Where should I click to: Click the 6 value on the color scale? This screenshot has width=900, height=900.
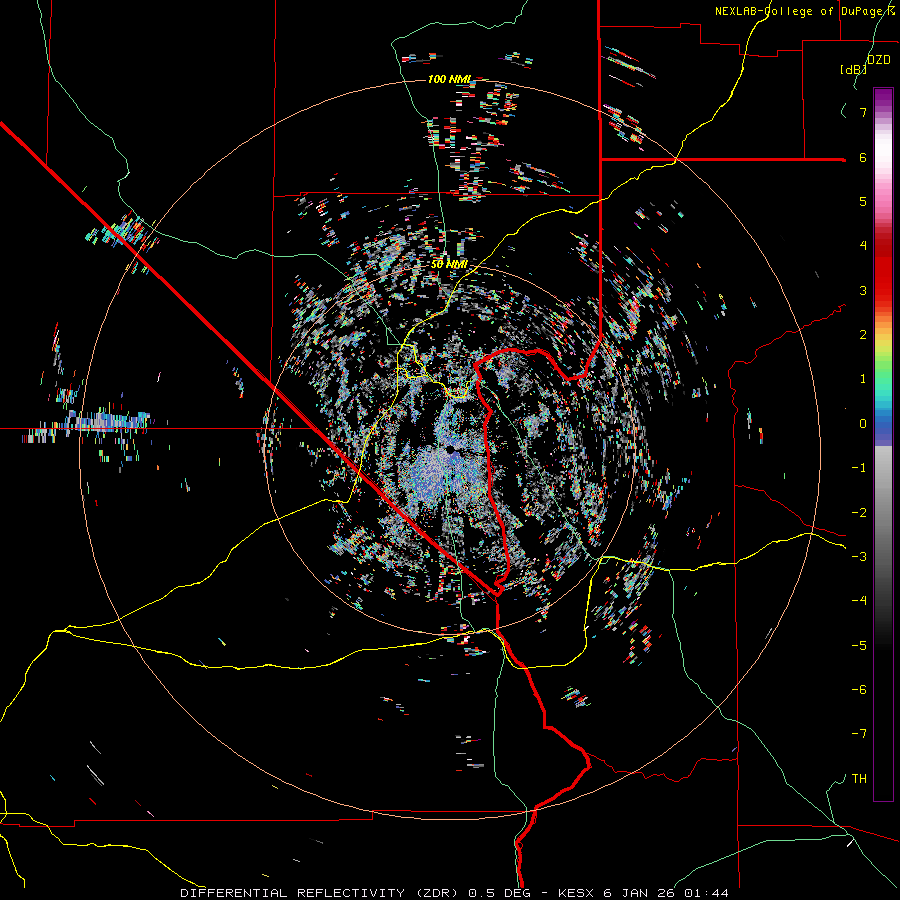click(863, 157)
